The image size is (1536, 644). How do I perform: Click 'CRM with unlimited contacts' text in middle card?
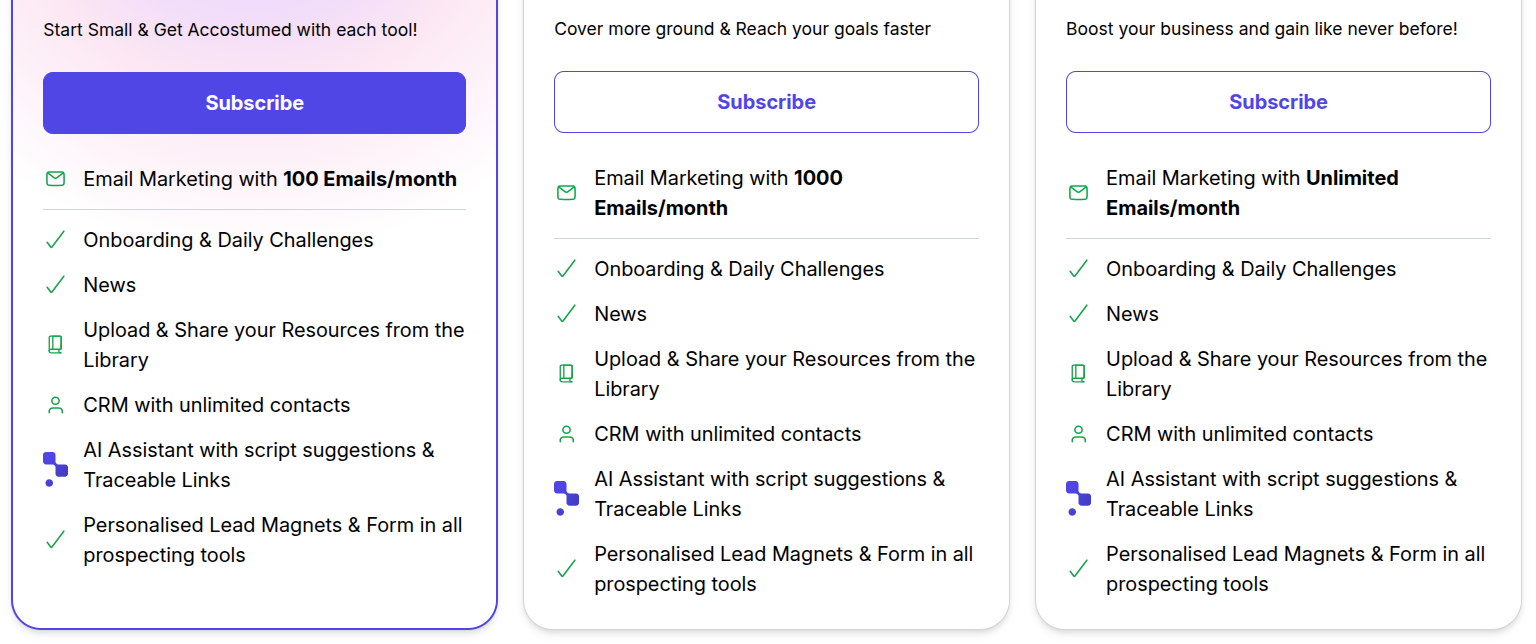tap(728, 434)
